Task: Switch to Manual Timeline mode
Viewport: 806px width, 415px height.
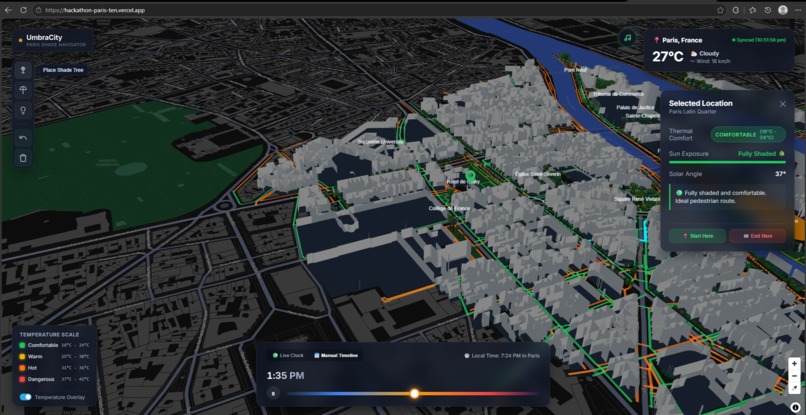Action: click(x=336, y=355)
